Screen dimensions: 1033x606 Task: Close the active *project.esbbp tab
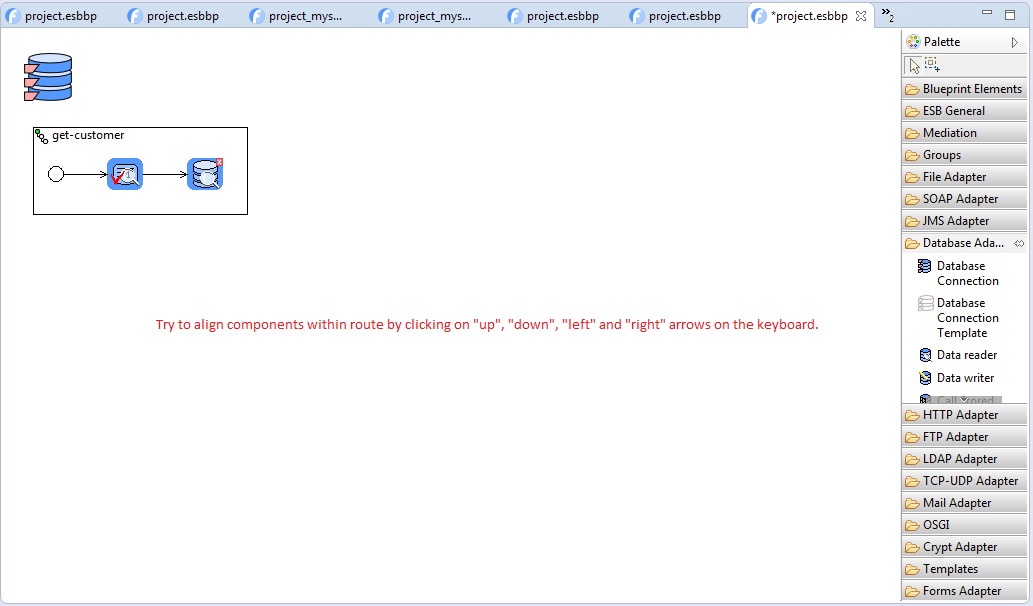pos(861,16)
